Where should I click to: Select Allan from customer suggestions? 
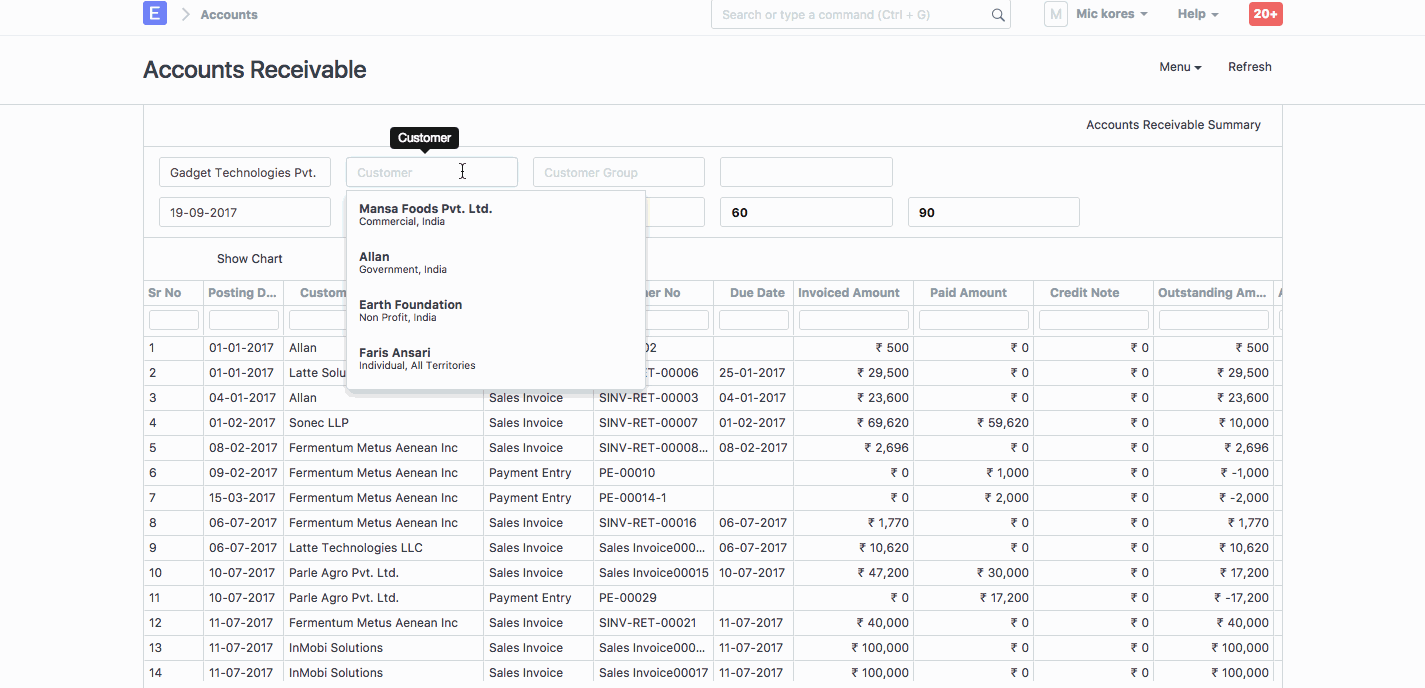click(496, 262)
